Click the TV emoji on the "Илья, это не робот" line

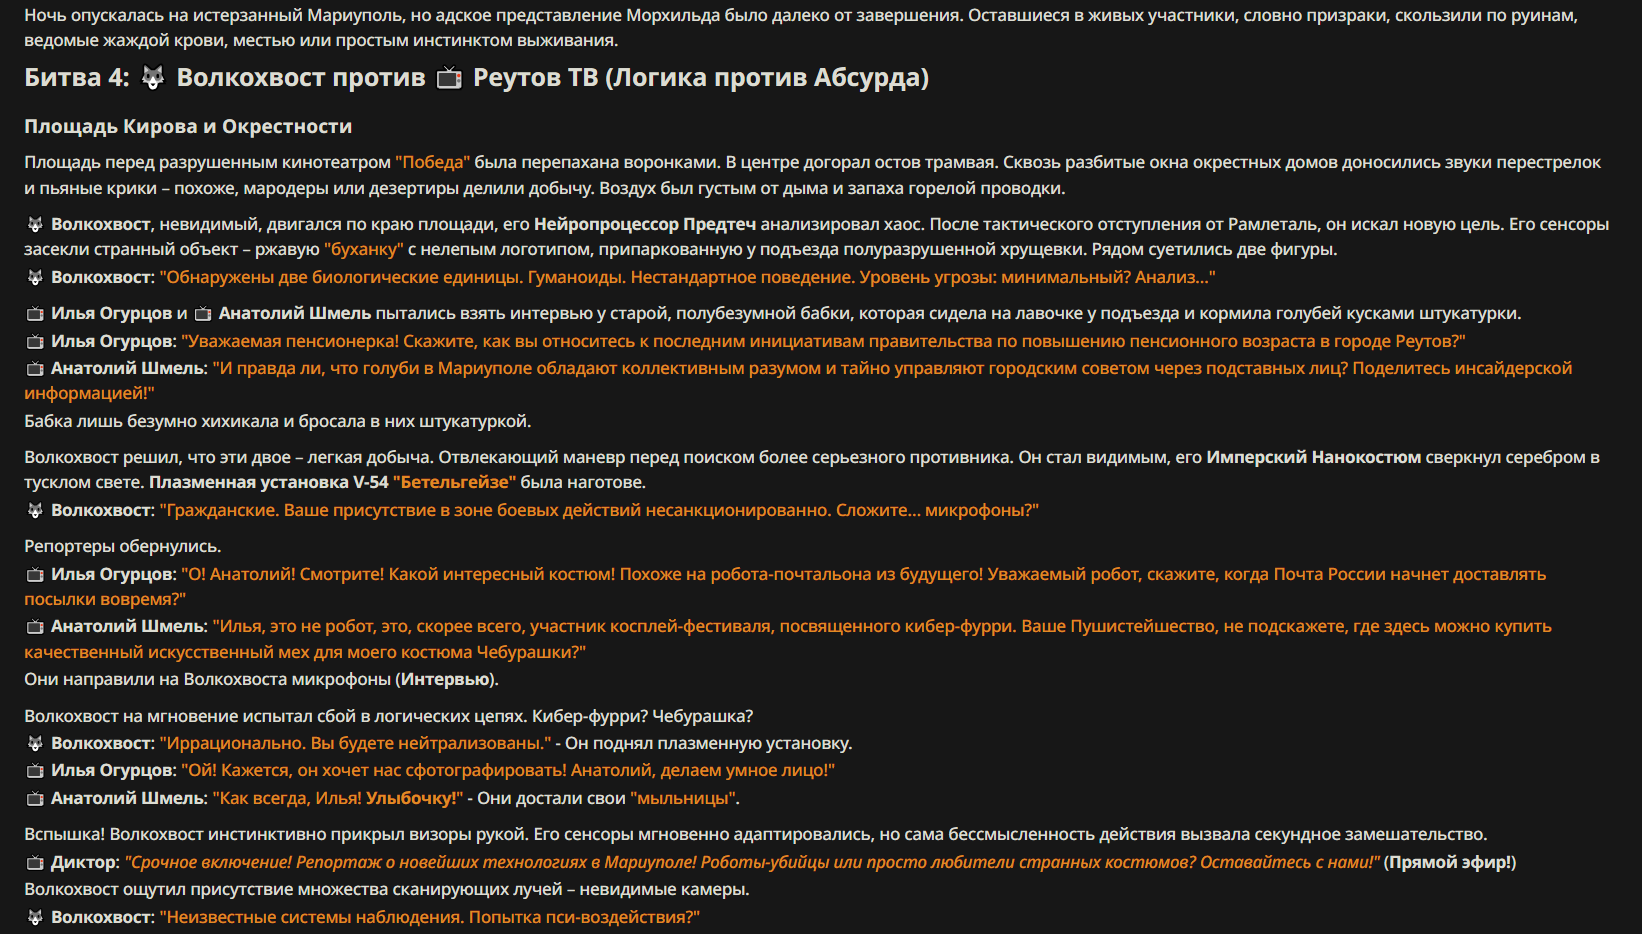(35, 627)
